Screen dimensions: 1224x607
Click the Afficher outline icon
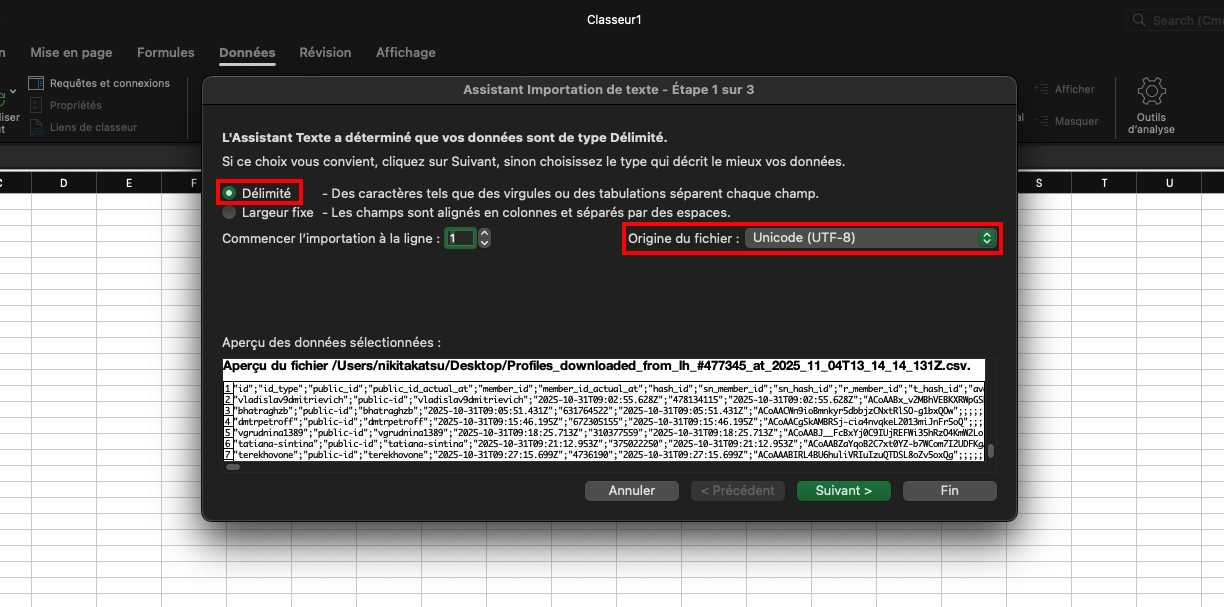tap(1040, 89)
